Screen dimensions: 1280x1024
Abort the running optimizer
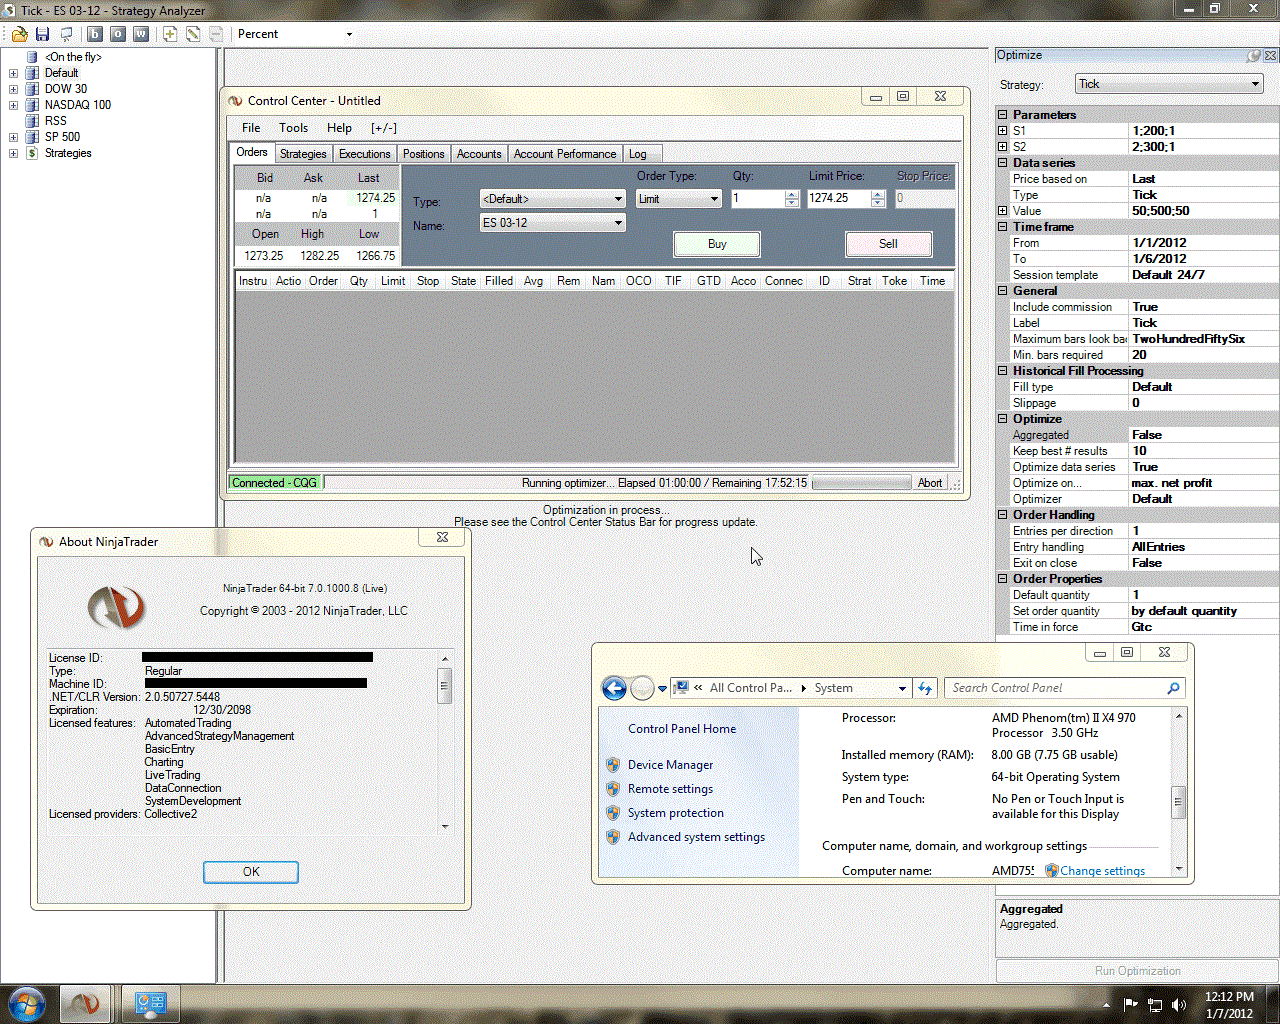(930, 483)
